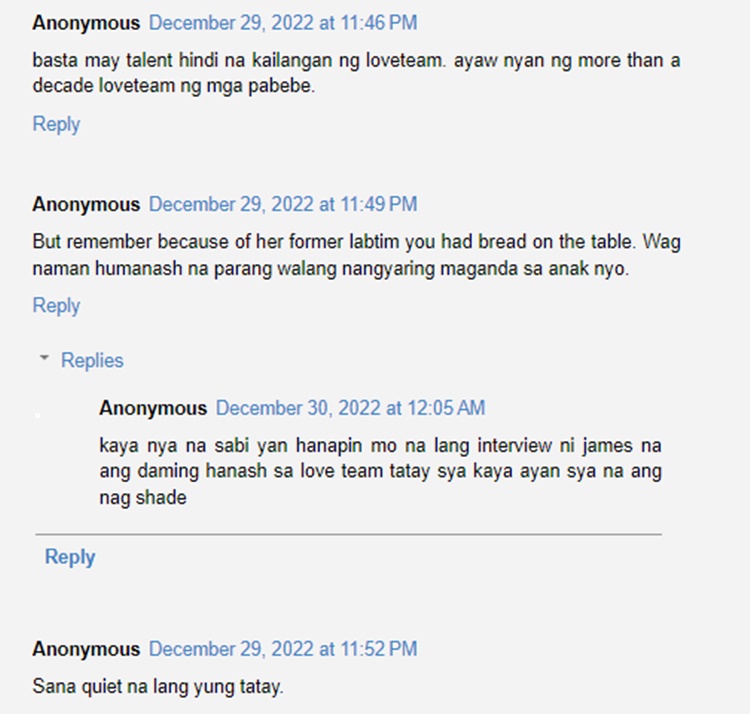
Task: Click Anonymous author of the 11:46 PM comment
Action: pos(86,23)
